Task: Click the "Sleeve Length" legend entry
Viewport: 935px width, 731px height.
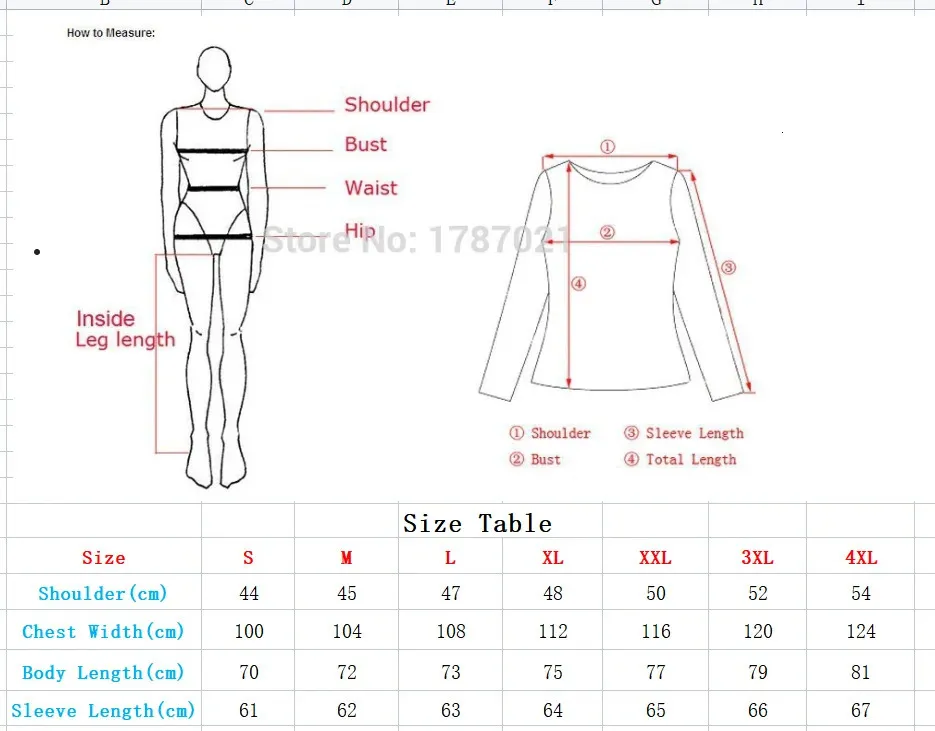Action: [694, 433]
